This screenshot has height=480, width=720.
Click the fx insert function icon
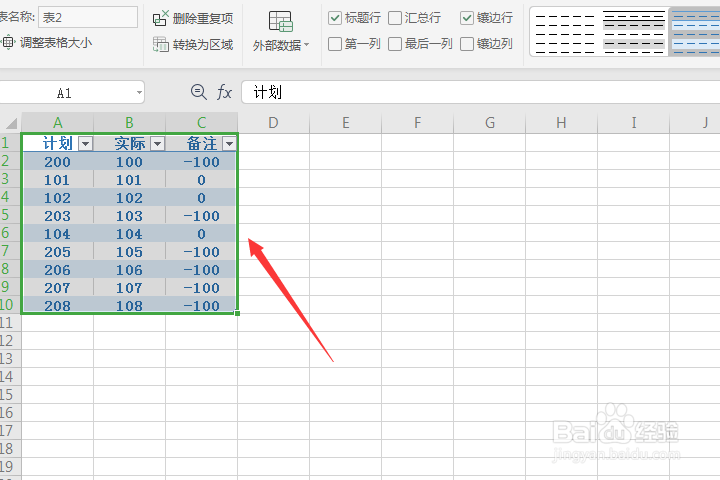(224, 92)
